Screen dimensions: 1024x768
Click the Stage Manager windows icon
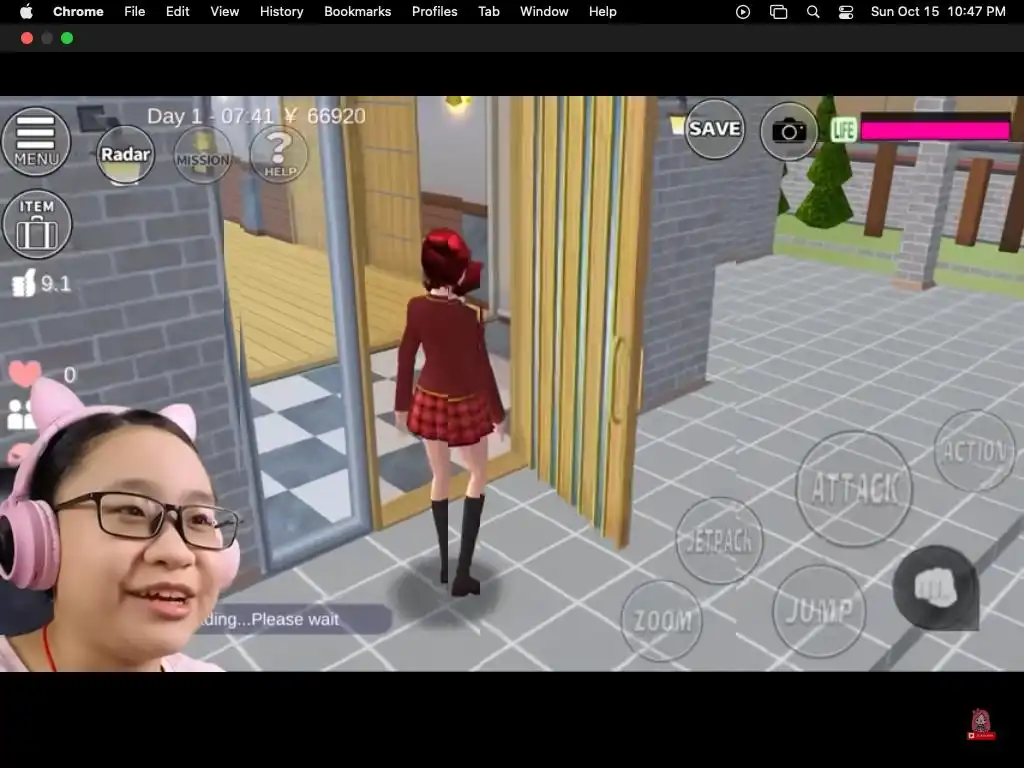click(778, 12)
